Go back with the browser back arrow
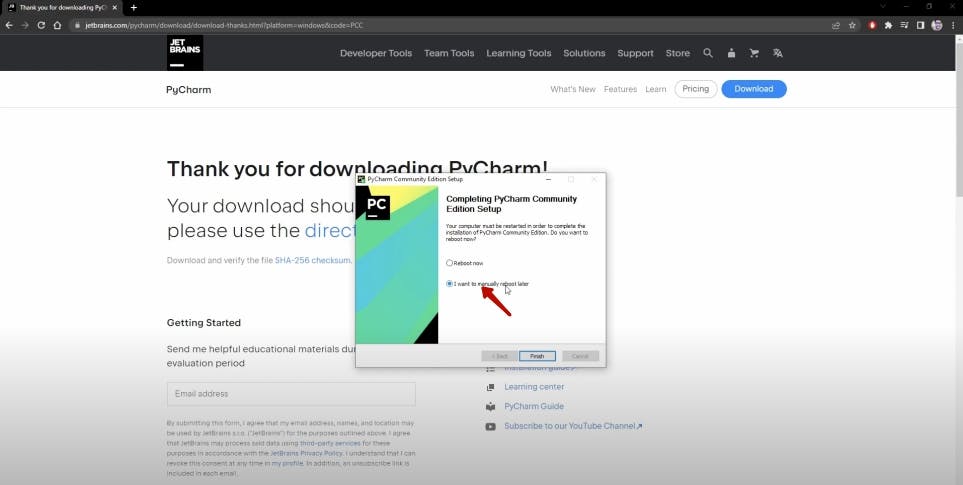 [9, 25]
